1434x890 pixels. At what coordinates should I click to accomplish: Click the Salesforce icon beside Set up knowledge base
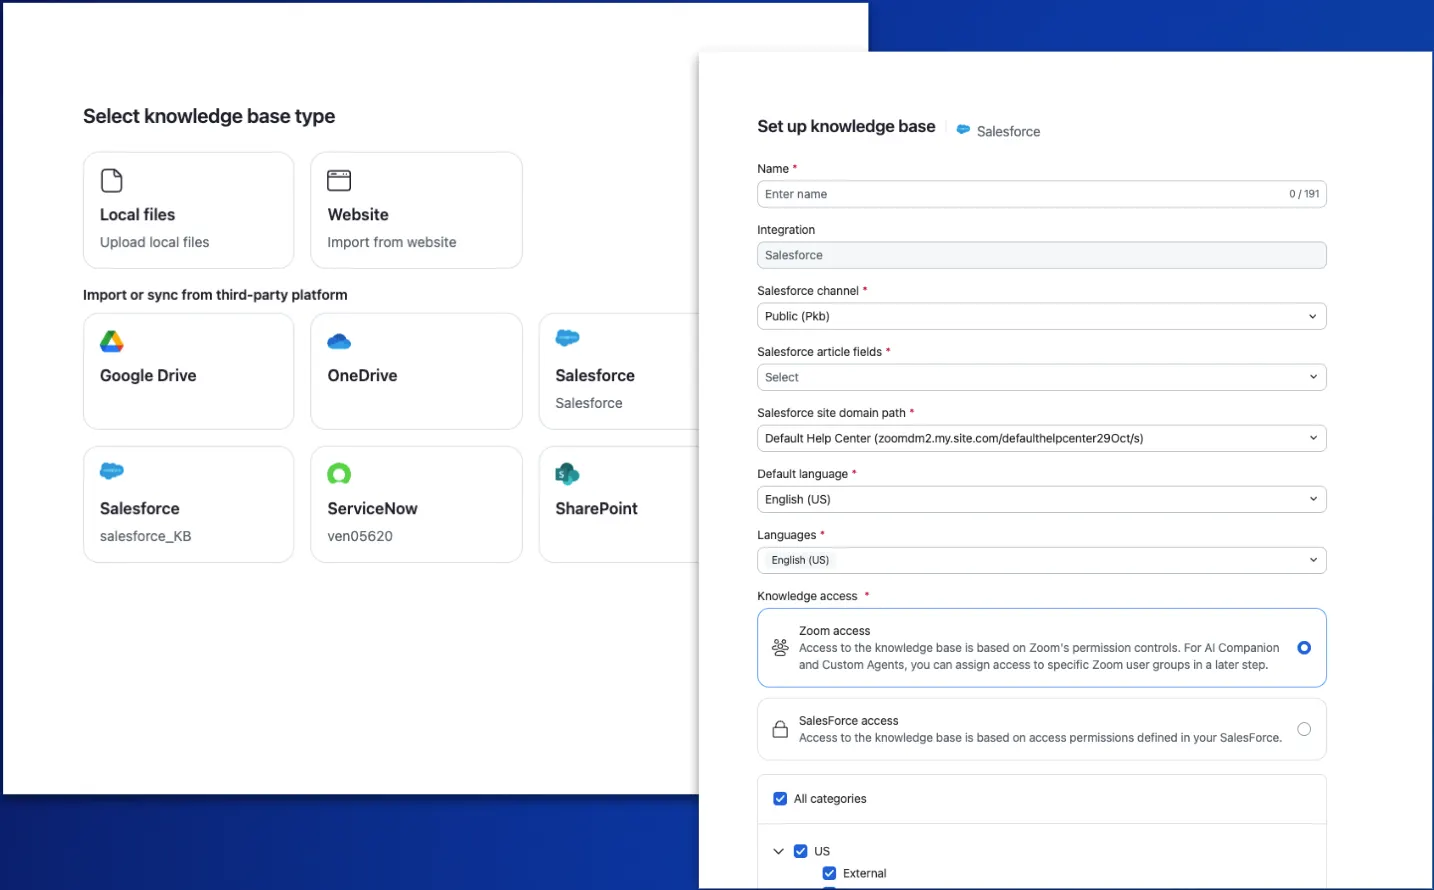click(x=963, y=130)
